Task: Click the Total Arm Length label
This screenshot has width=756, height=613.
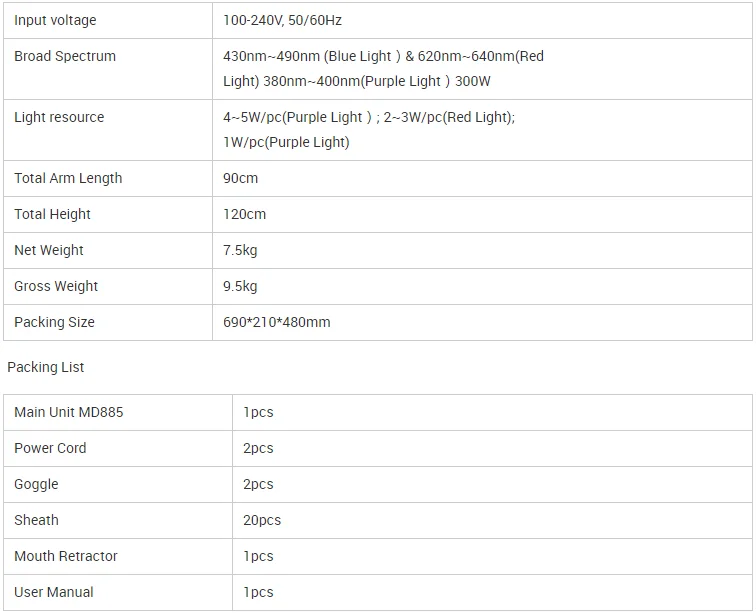Action: coord(68,178)
